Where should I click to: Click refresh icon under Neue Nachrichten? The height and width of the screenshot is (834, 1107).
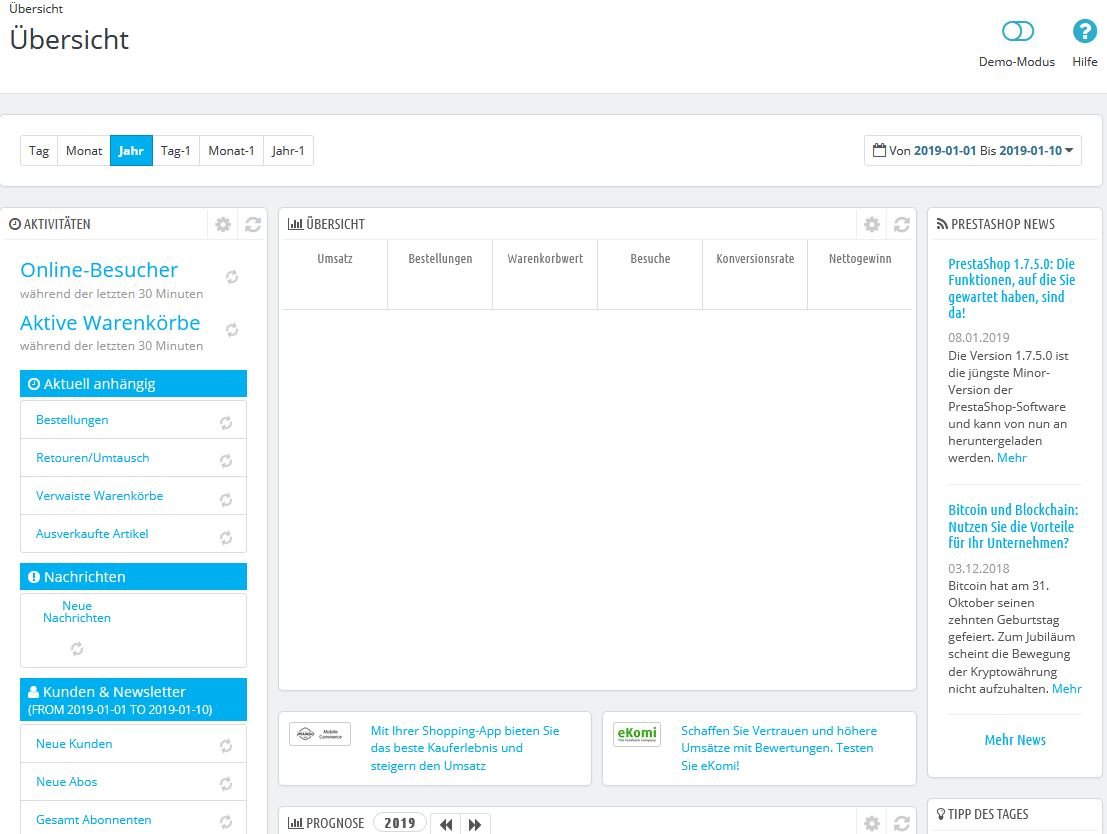(77, 648)
